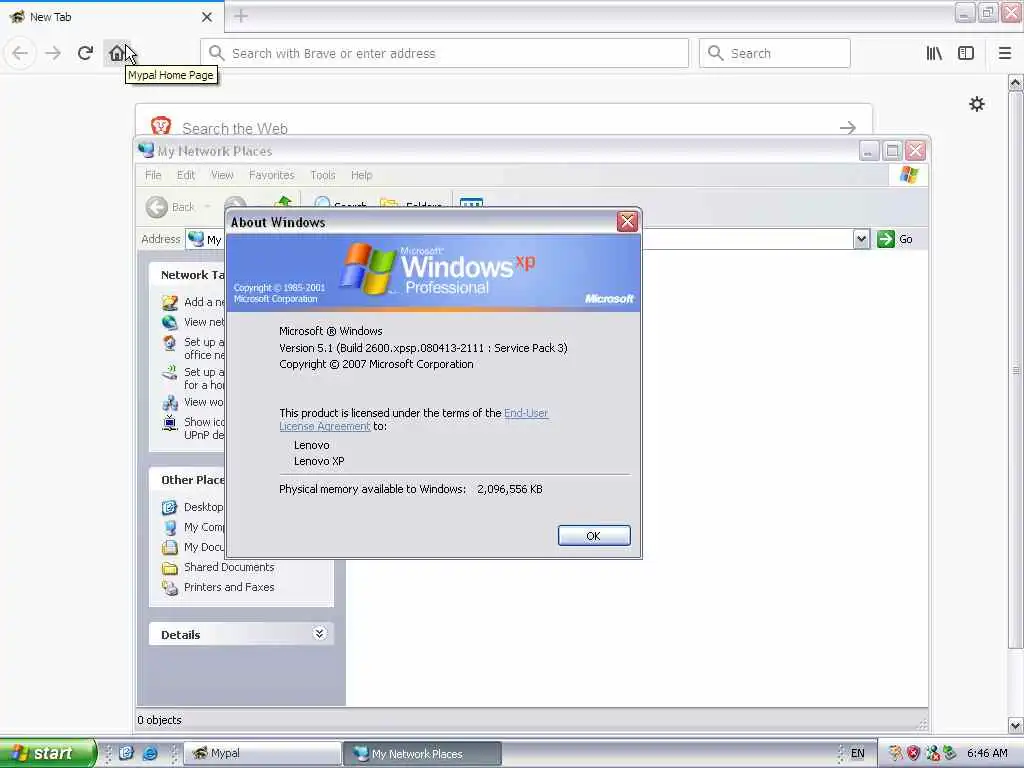Toggle the browser sidebar icon

coord(966,53)
